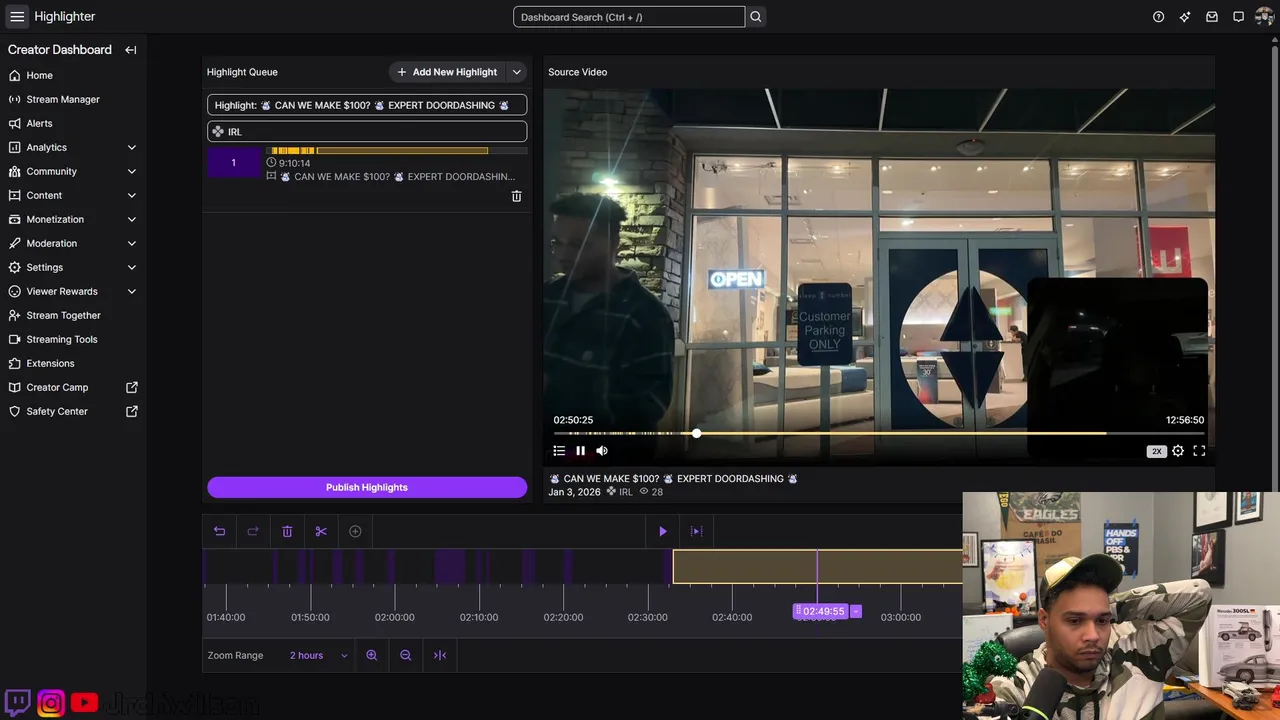Click the Instagram logo overlay icon
Screen dimensions: 1280x720
click(51, 703)
